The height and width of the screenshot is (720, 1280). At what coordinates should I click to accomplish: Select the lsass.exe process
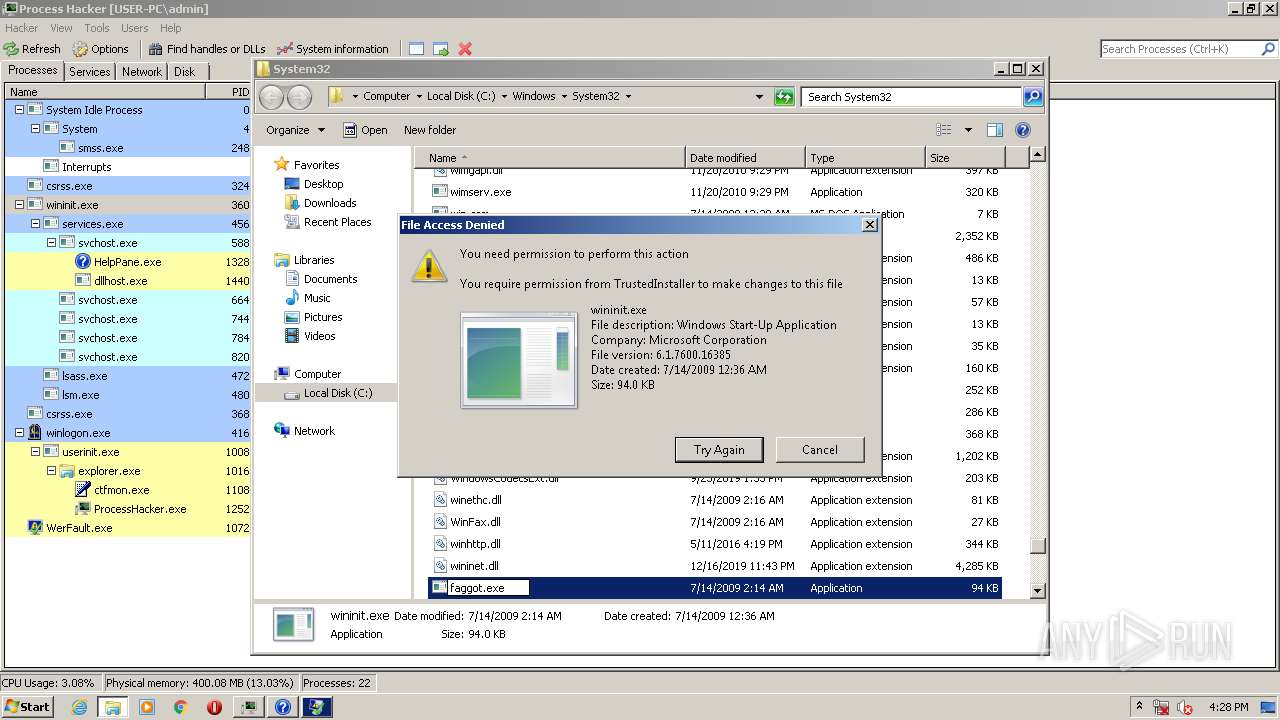tap(127, 376)
